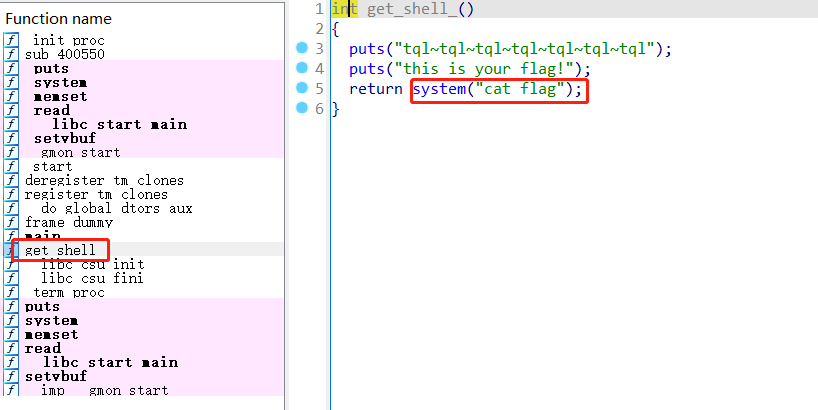Click the puts call on line 4
Image resolution: width=818 pixels, height=410 pixels.
[367, 69]
